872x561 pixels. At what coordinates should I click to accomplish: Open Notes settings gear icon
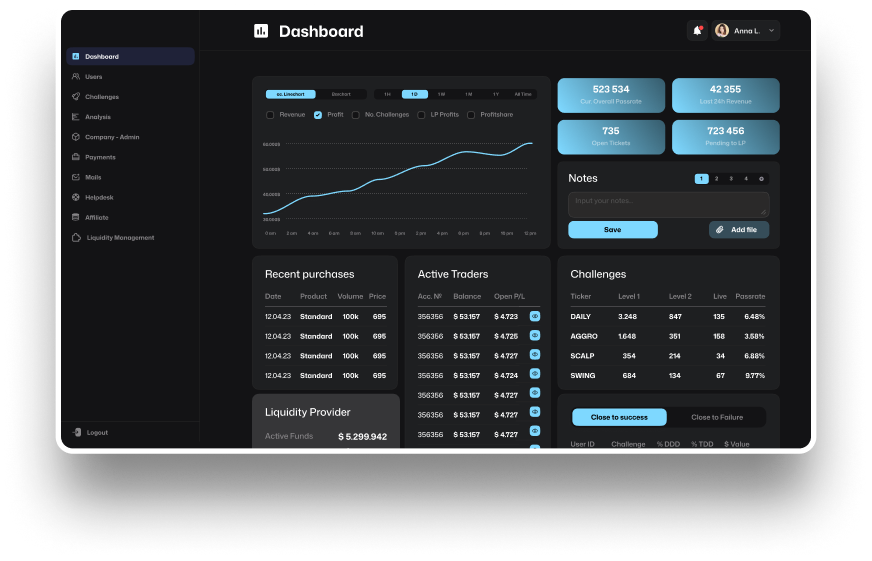761,178
